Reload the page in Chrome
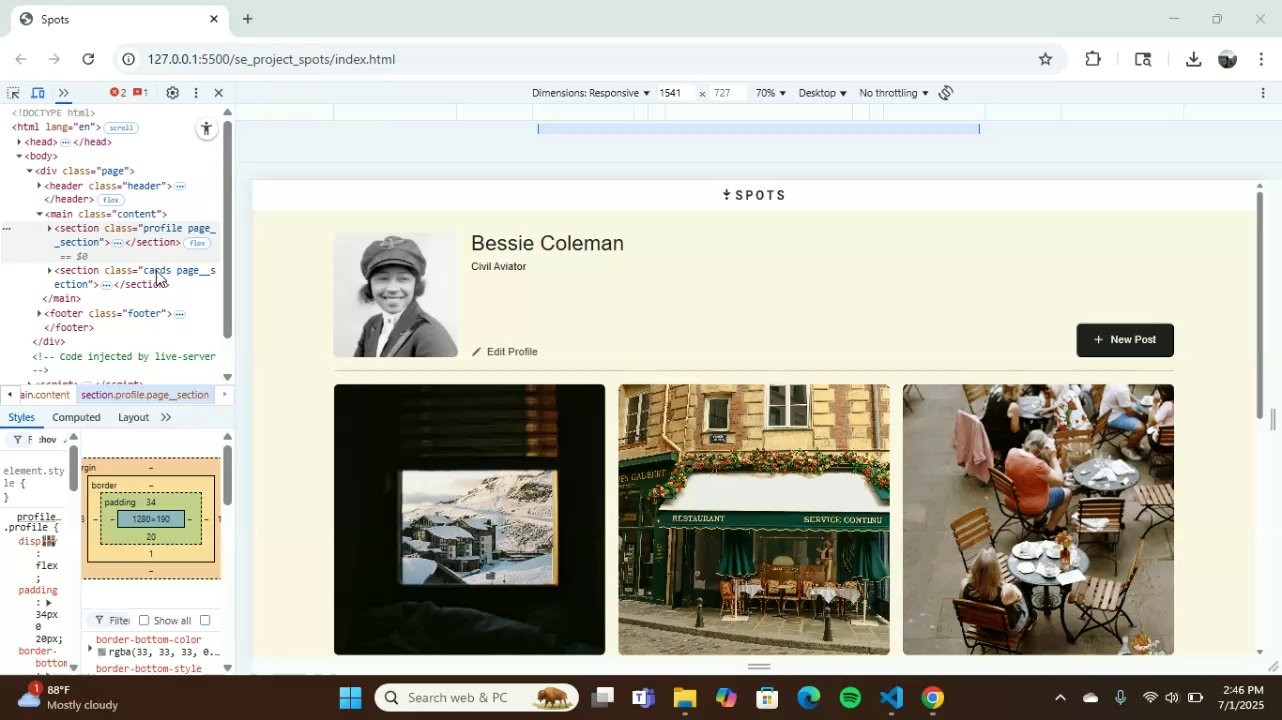 [88, 59]
